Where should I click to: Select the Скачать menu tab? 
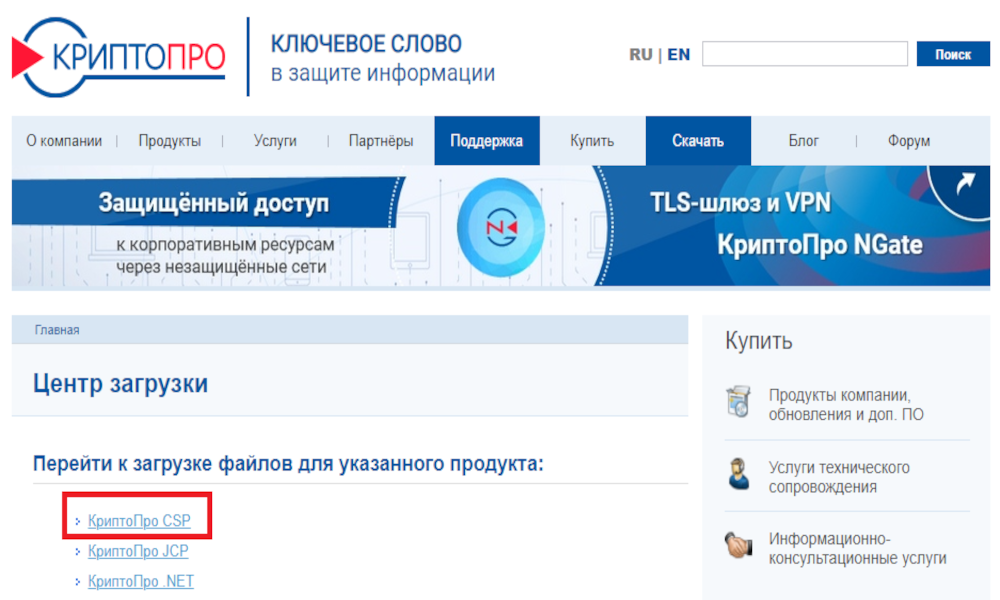click(698, 141)
